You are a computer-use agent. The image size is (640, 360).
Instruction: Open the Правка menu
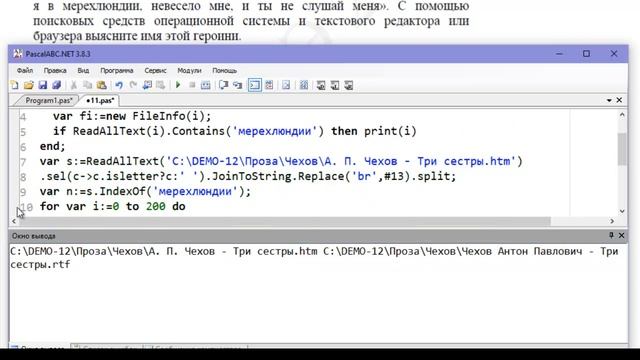tap(55, 70)
